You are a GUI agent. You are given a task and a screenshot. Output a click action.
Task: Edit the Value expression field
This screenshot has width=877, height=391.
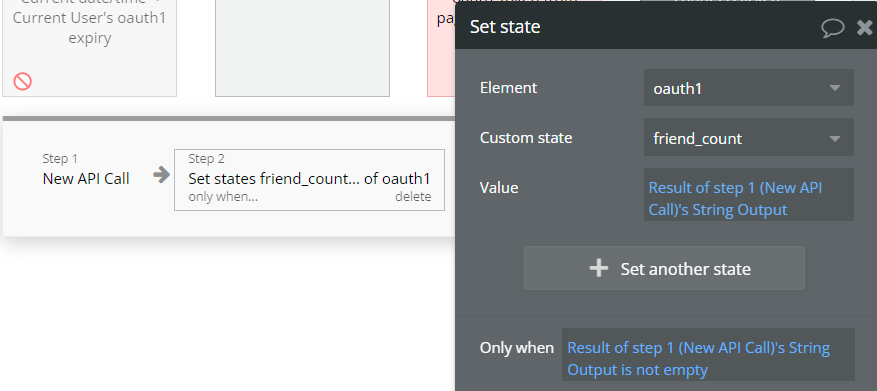(748, 195)
